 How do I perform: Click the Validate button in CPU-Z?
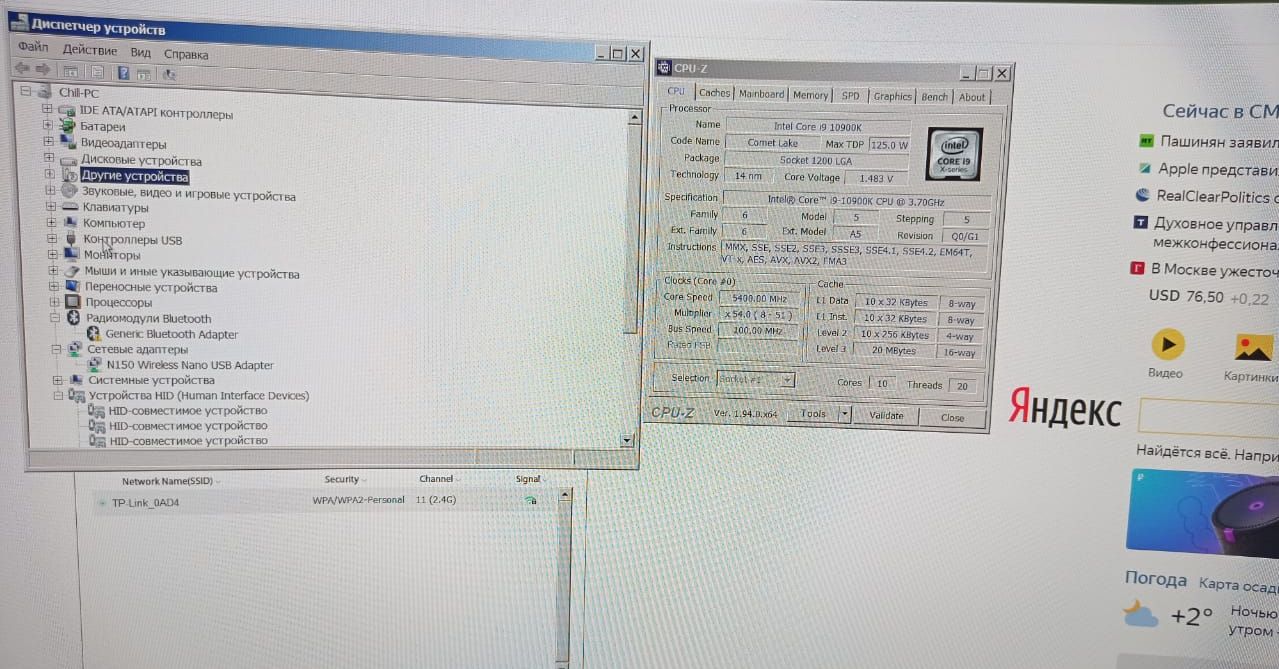(x=886, y=415)
